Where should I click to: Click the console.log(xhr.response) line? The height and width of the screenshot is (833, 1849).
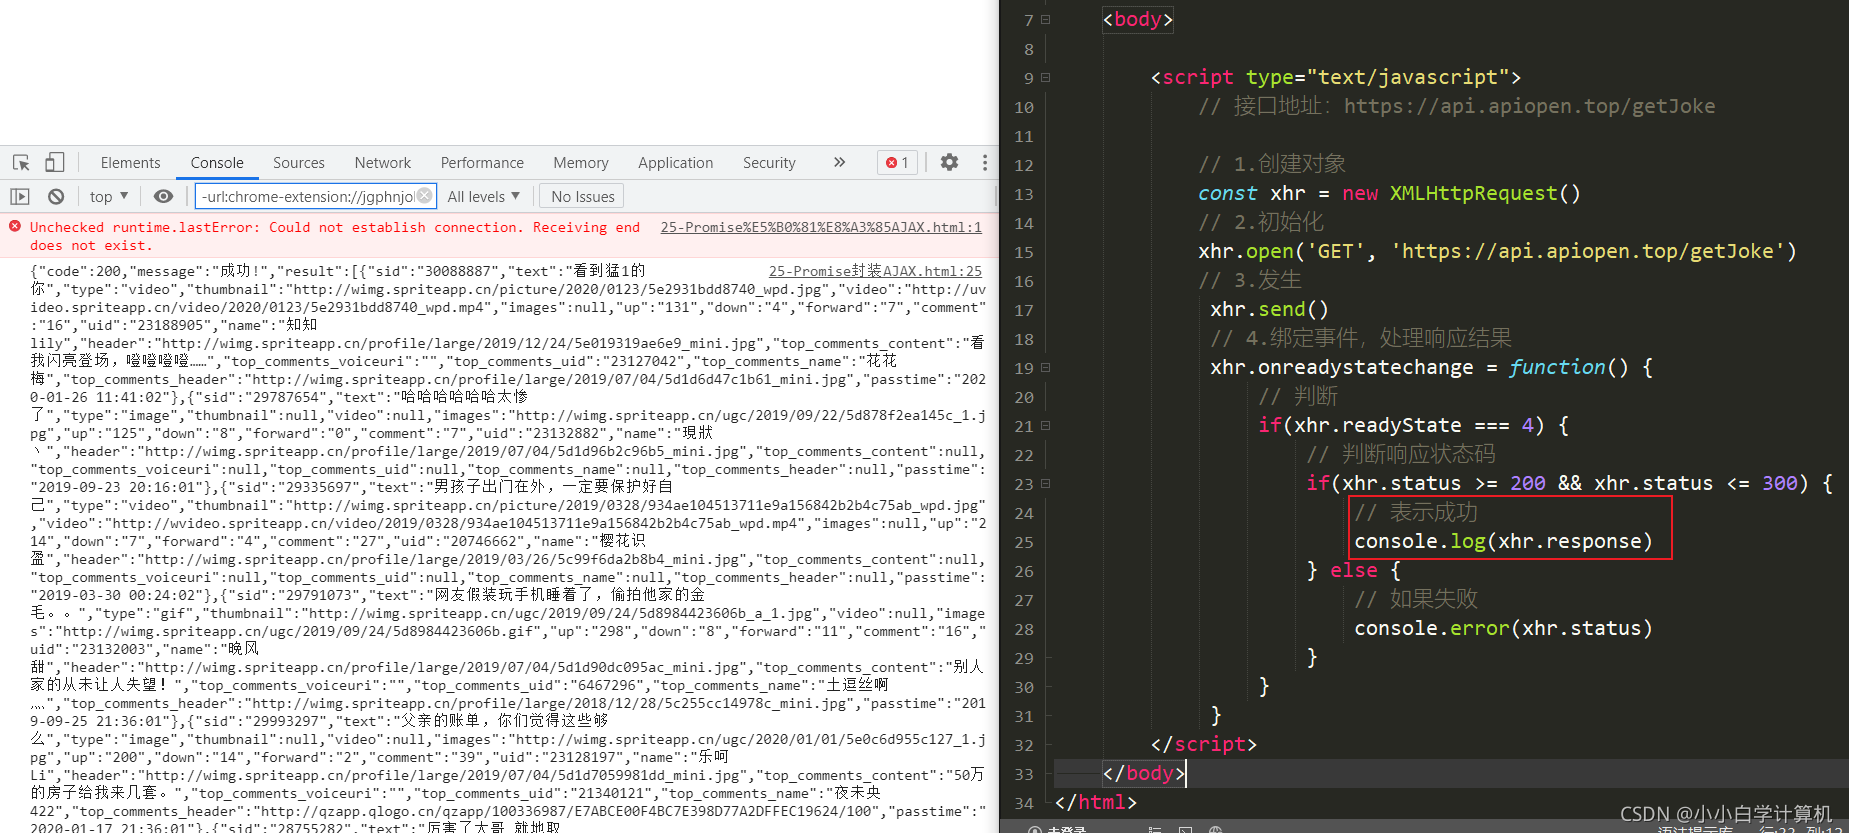click(x=1503, y=541)
